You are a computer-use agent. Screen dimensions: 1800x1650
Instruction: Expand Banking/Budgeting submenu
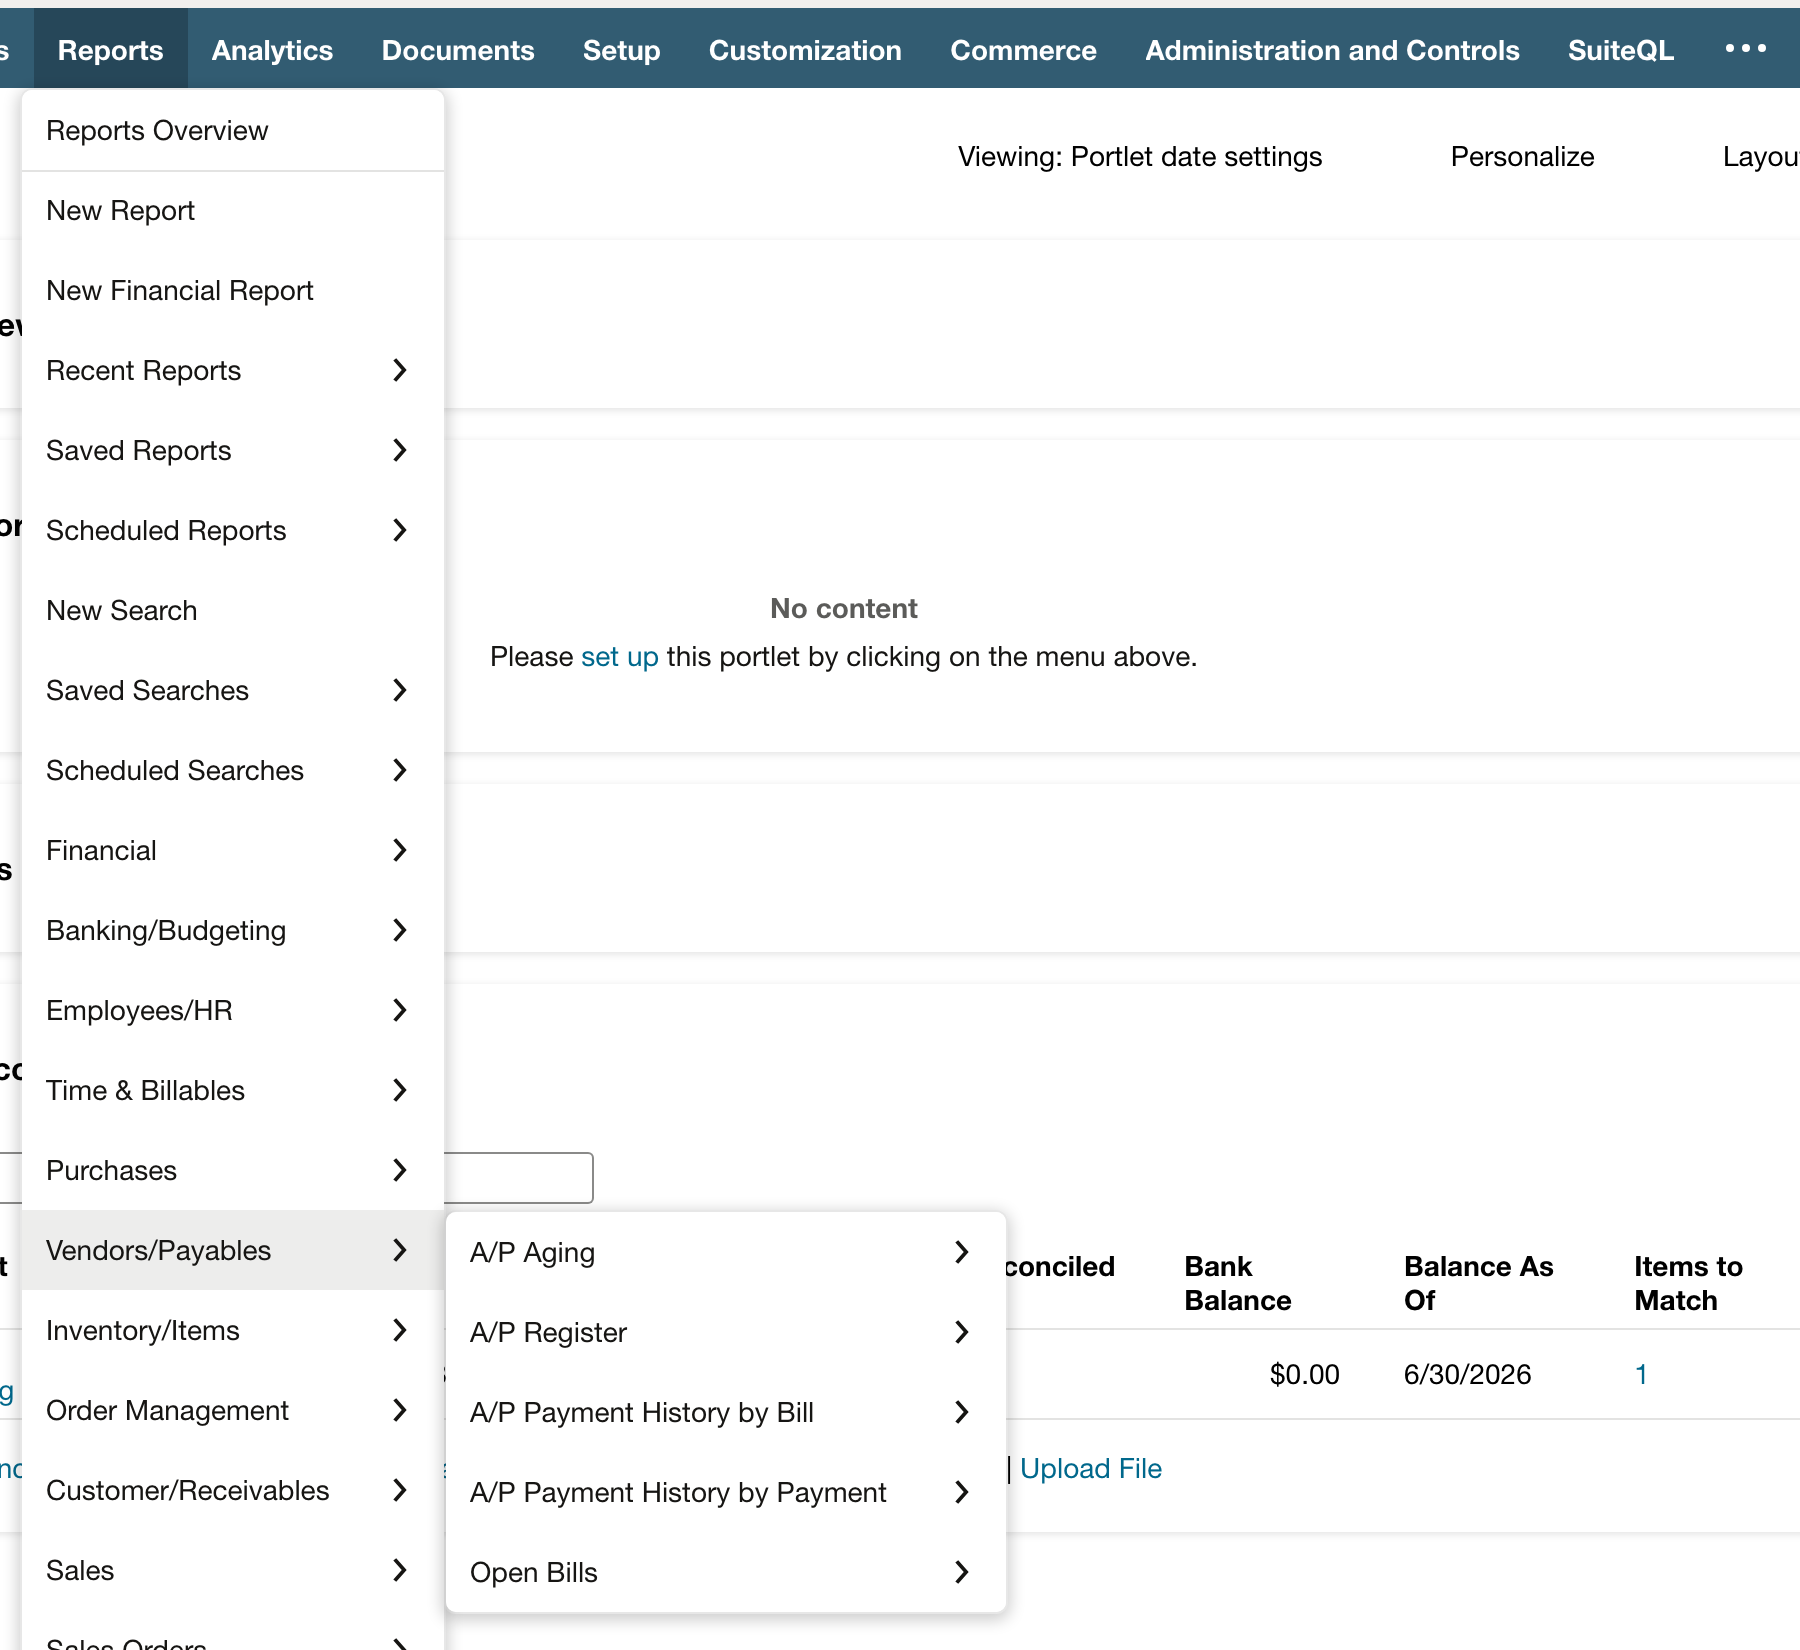pos(233,931)
